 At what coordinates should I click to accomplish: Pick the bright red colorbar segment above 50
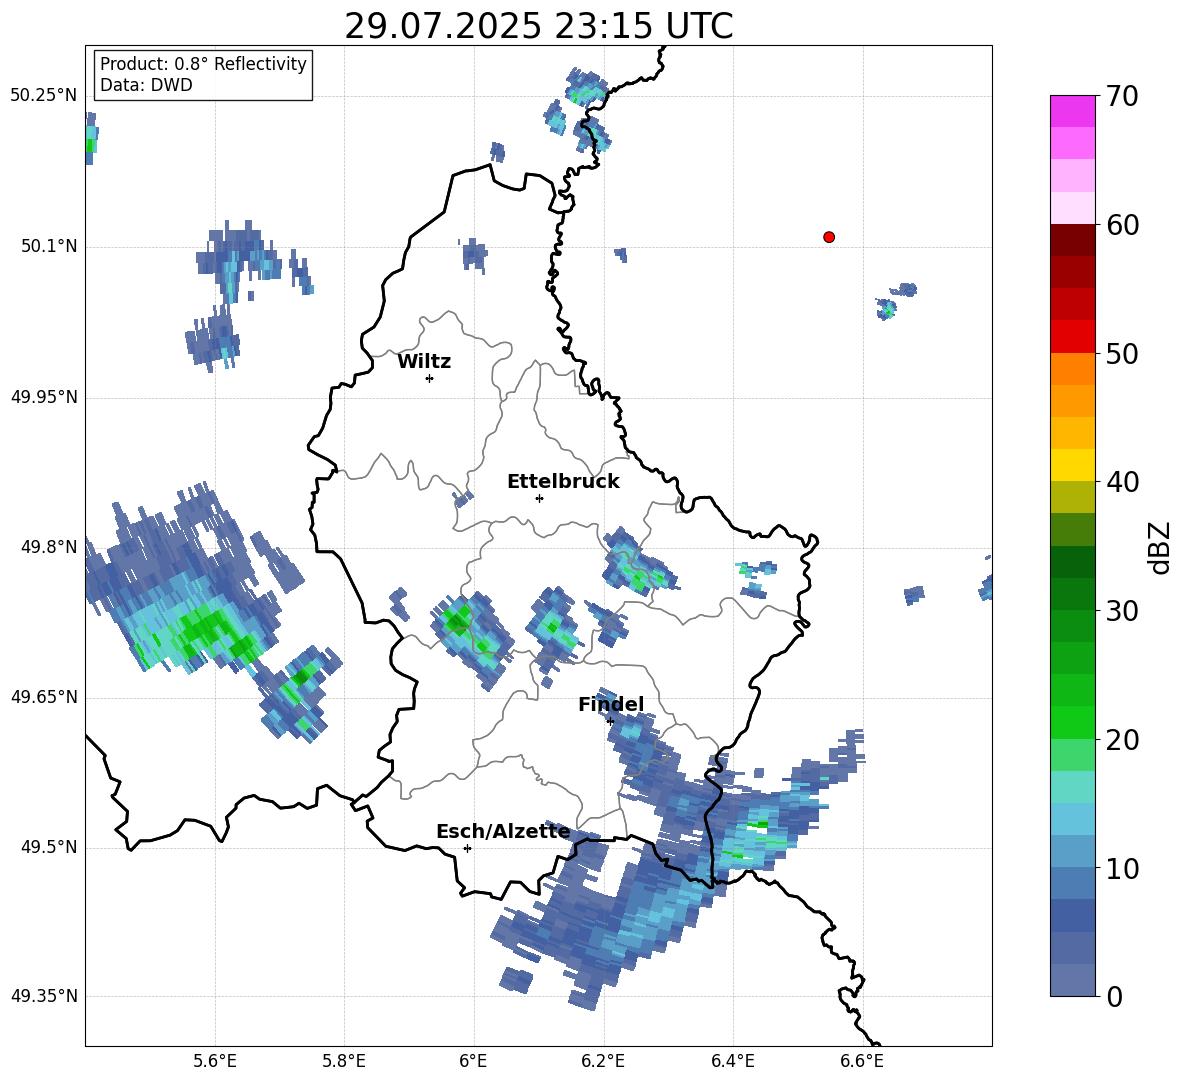tap(1072, 337)
